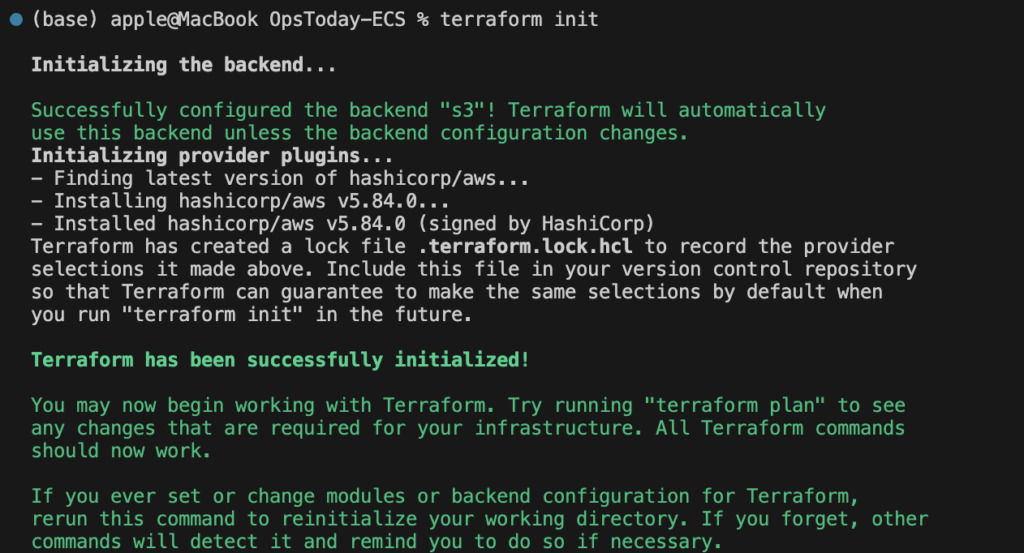Click the quoted "terraform plan" text

click(735, 405)
